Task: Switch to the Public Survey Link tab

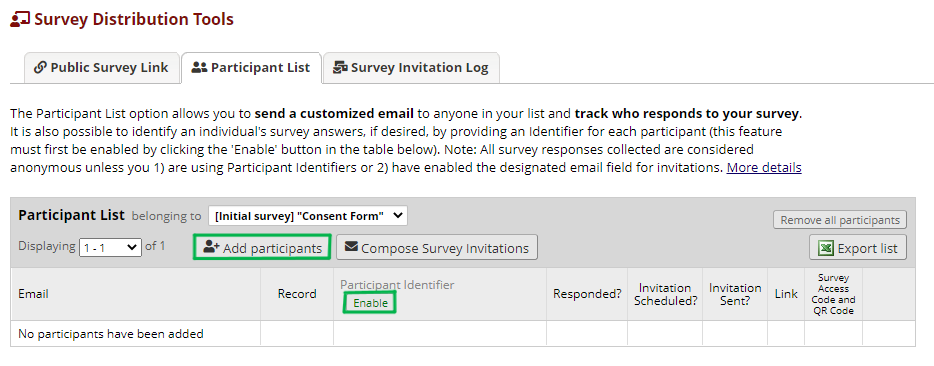Action: (x=101, y=67)
